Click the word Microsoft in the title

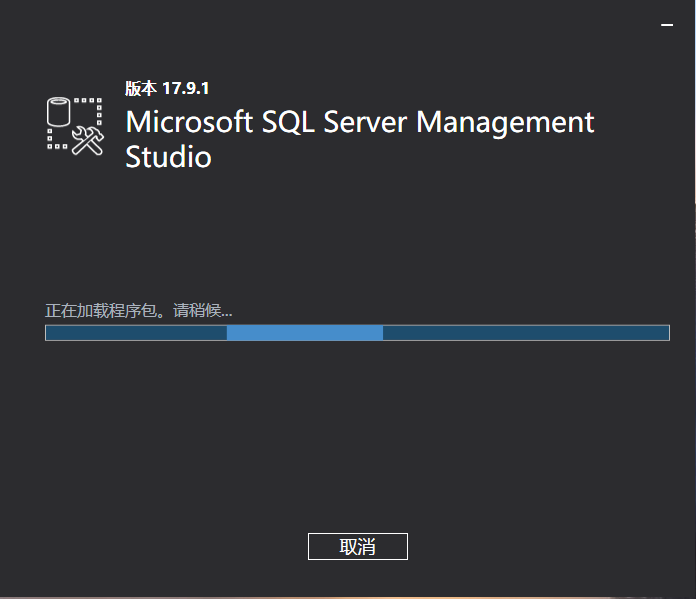tap(189, 122)
